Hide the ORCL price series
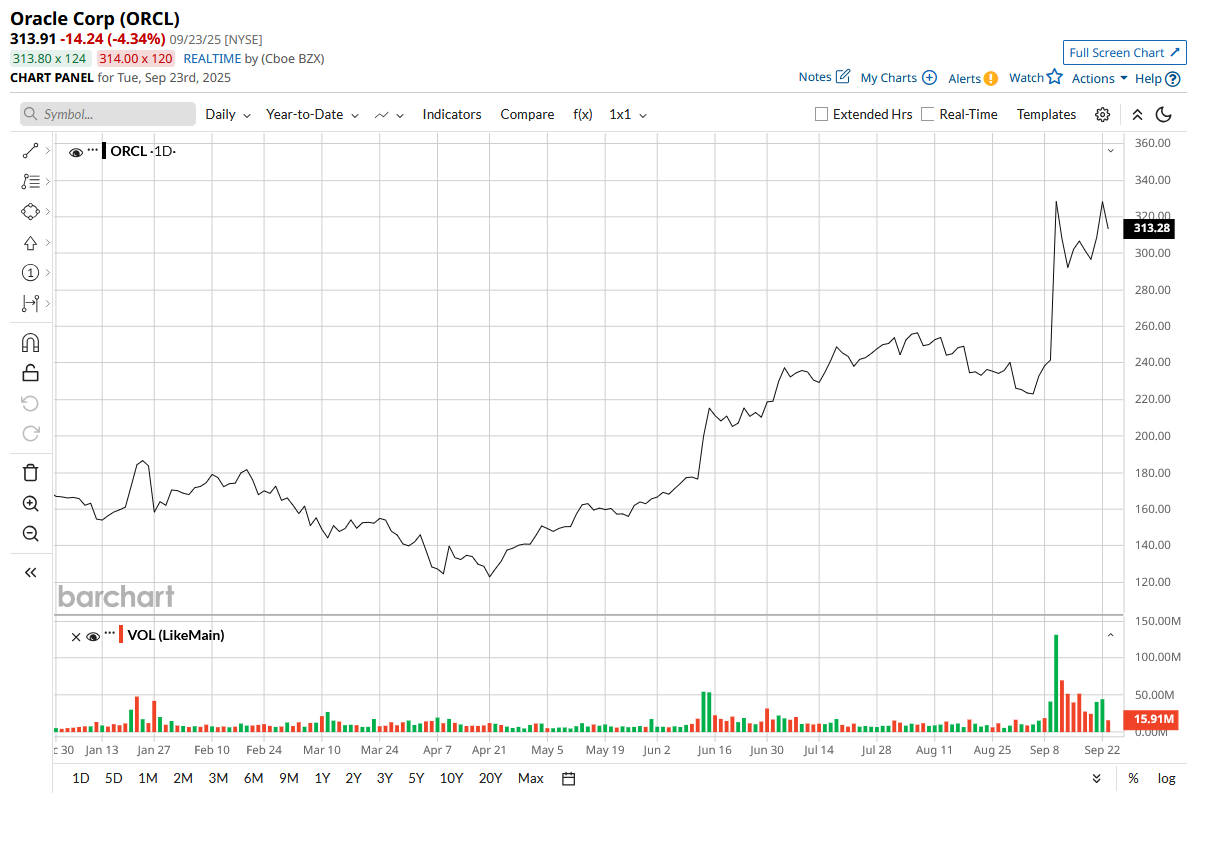Screen dimensions: 1230x841 (76, 152)
